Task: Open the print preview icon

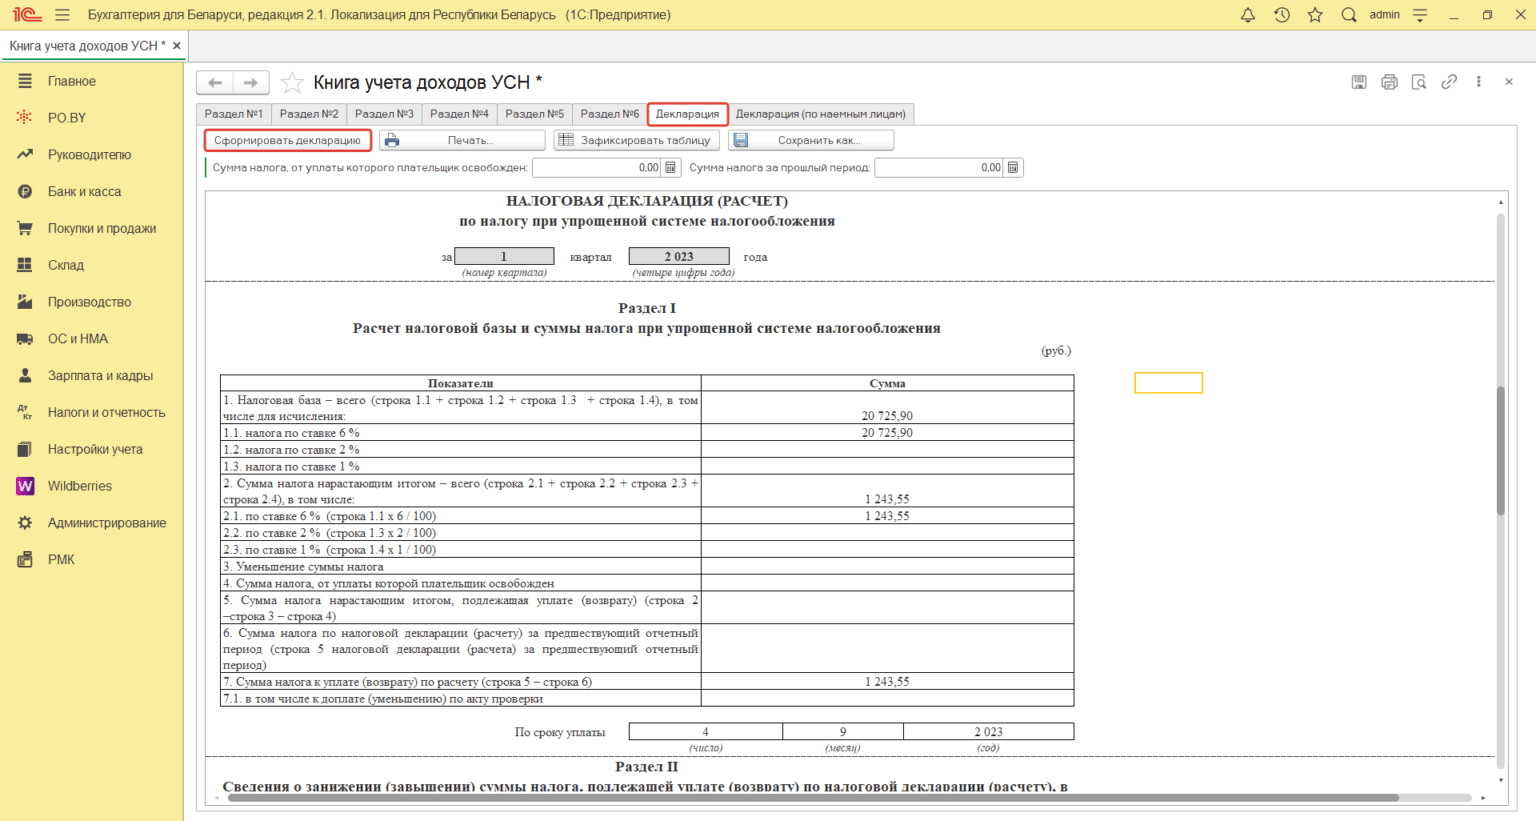Action: [x=1419, y=82]
